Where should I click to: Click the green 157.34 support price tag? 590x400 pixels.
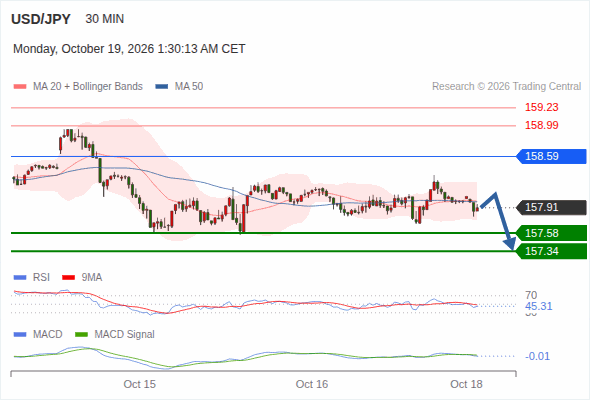551,251
